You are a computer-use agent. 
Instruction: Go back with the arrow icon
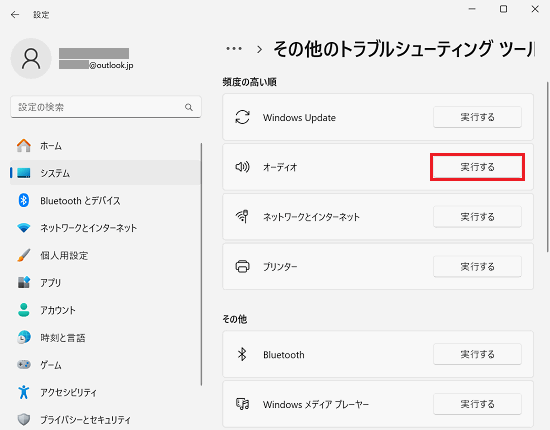[x=15, y=14]
